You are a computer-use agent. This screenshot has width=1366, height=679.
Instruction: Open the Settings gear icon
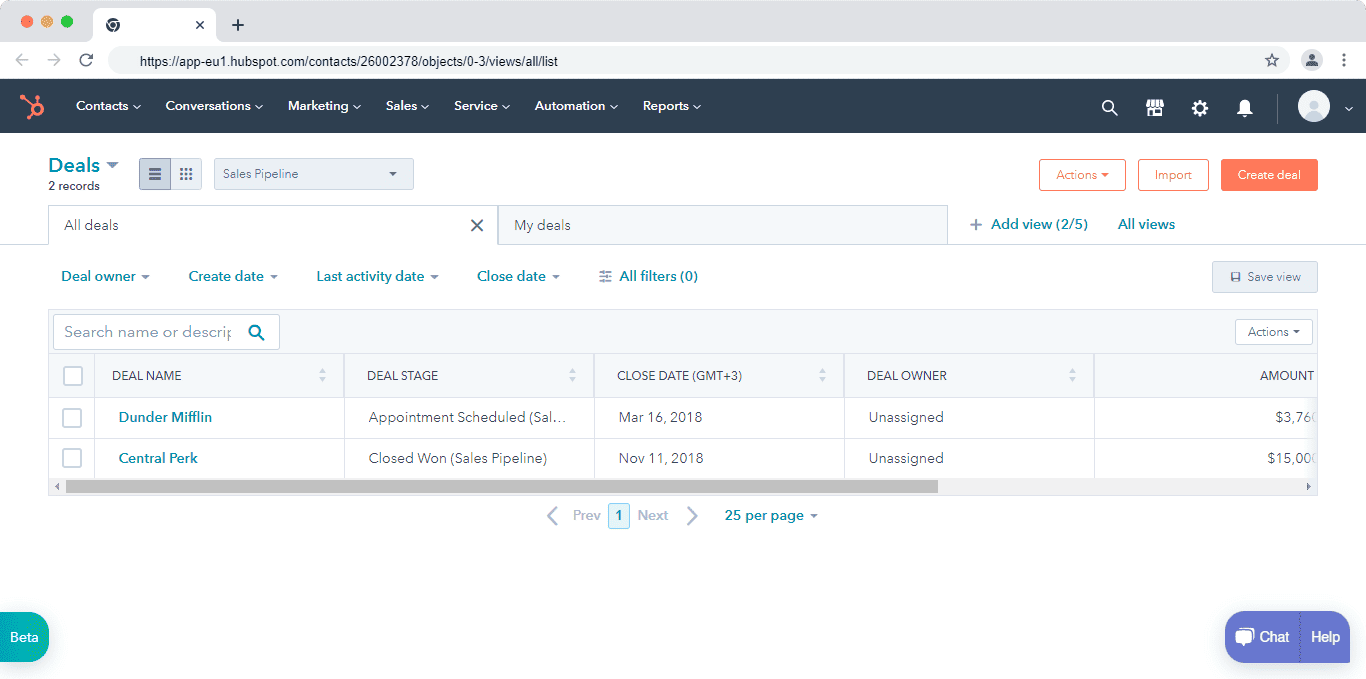1200,107
